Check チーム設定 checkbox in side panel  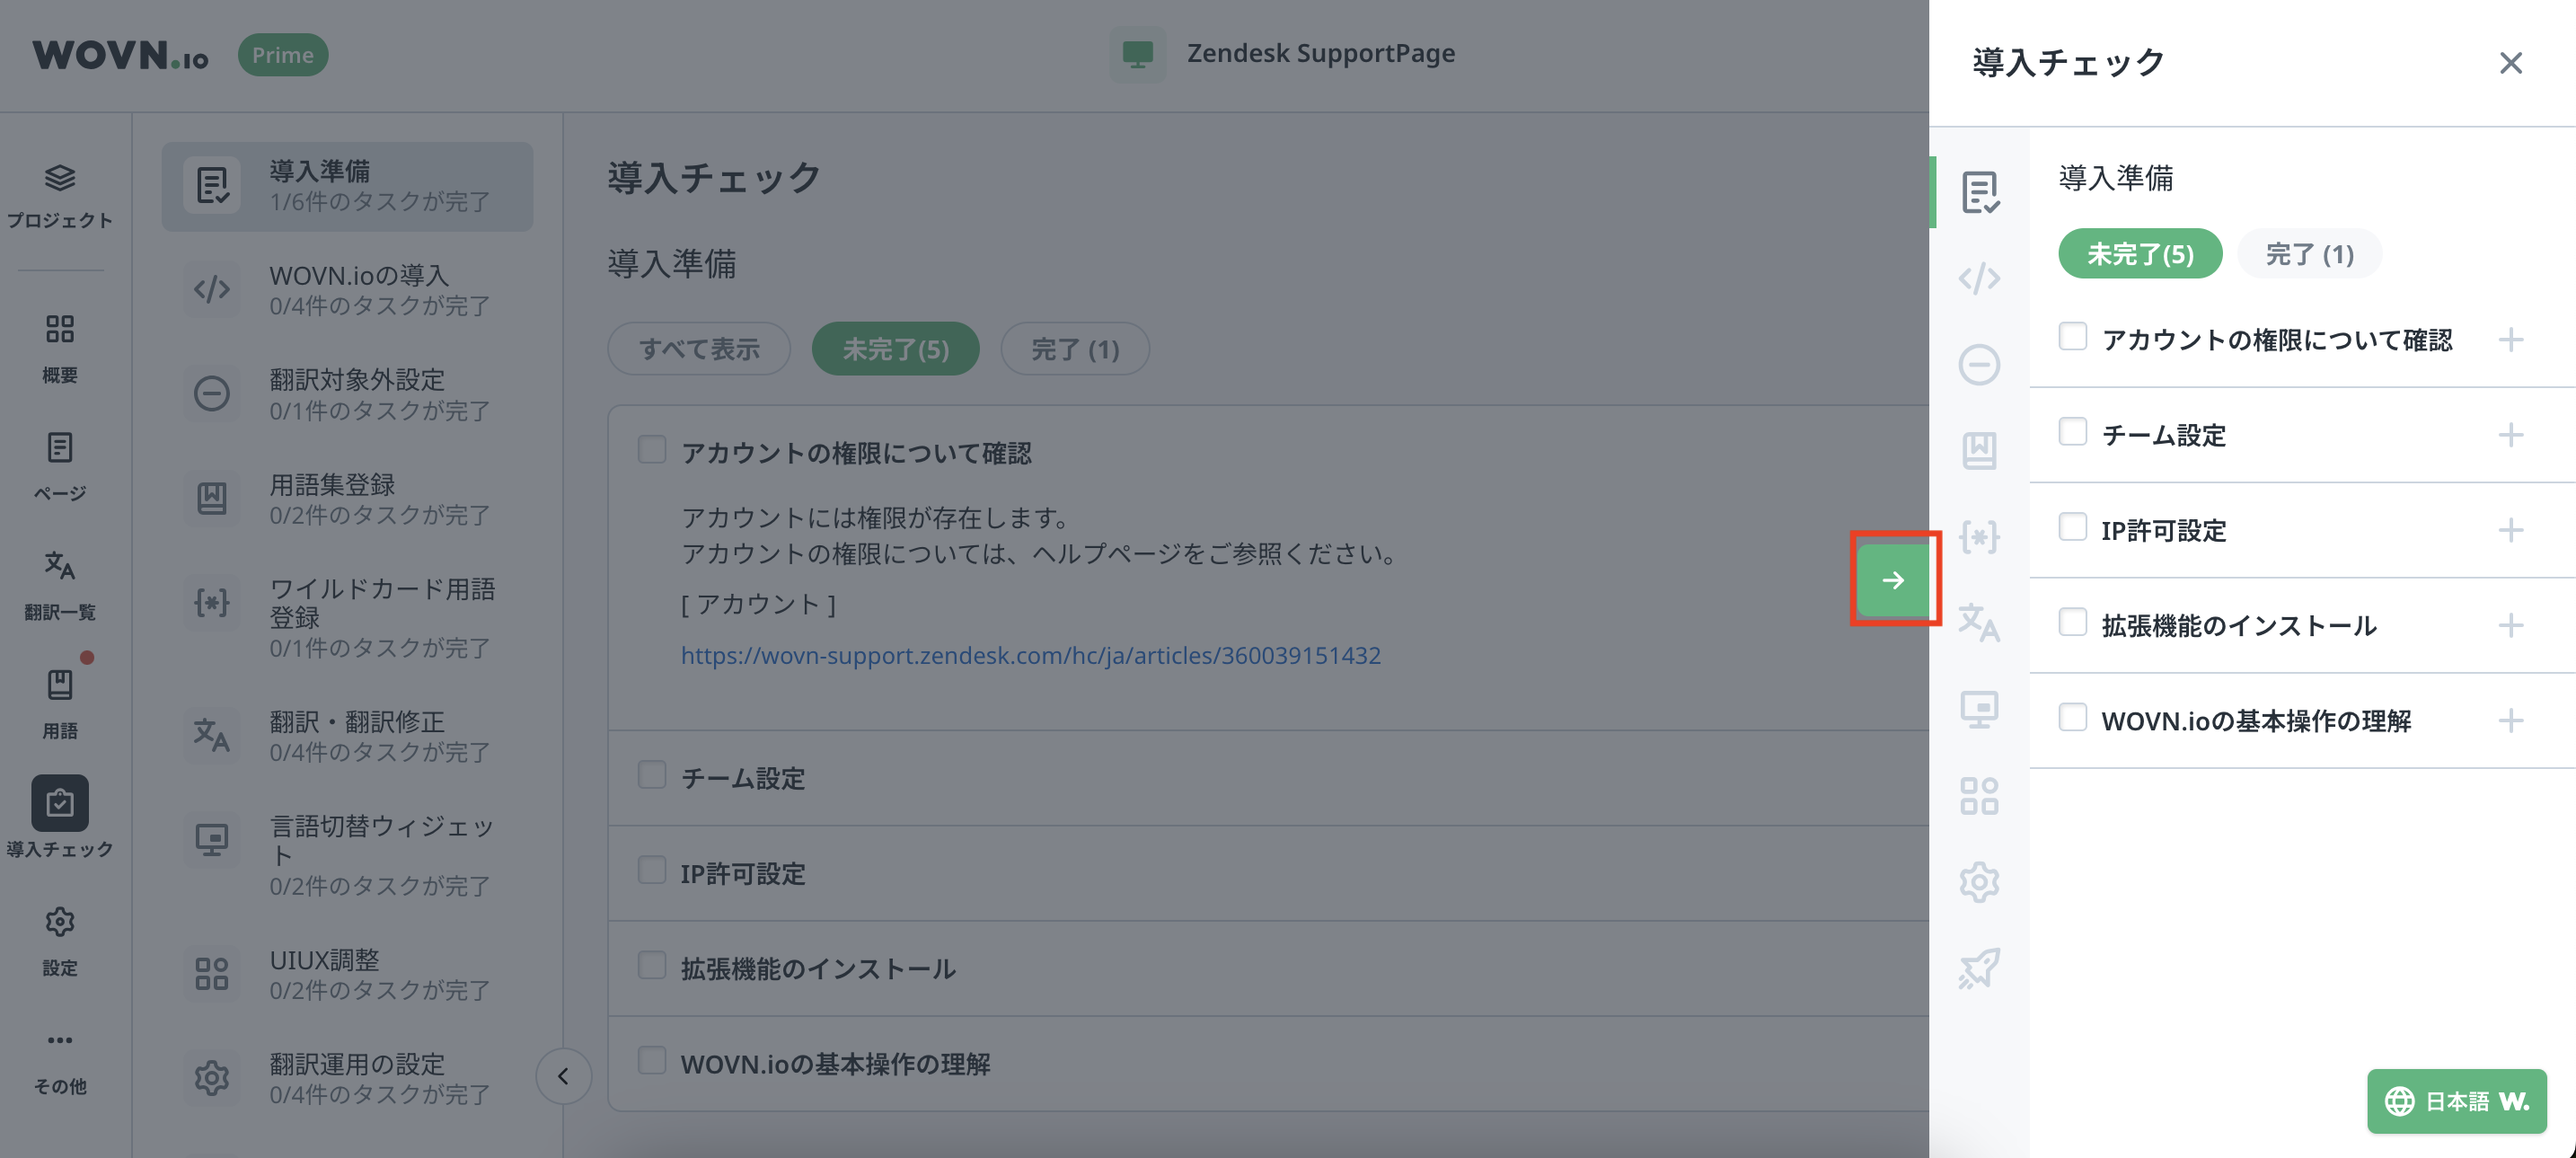pos(2072,432)
